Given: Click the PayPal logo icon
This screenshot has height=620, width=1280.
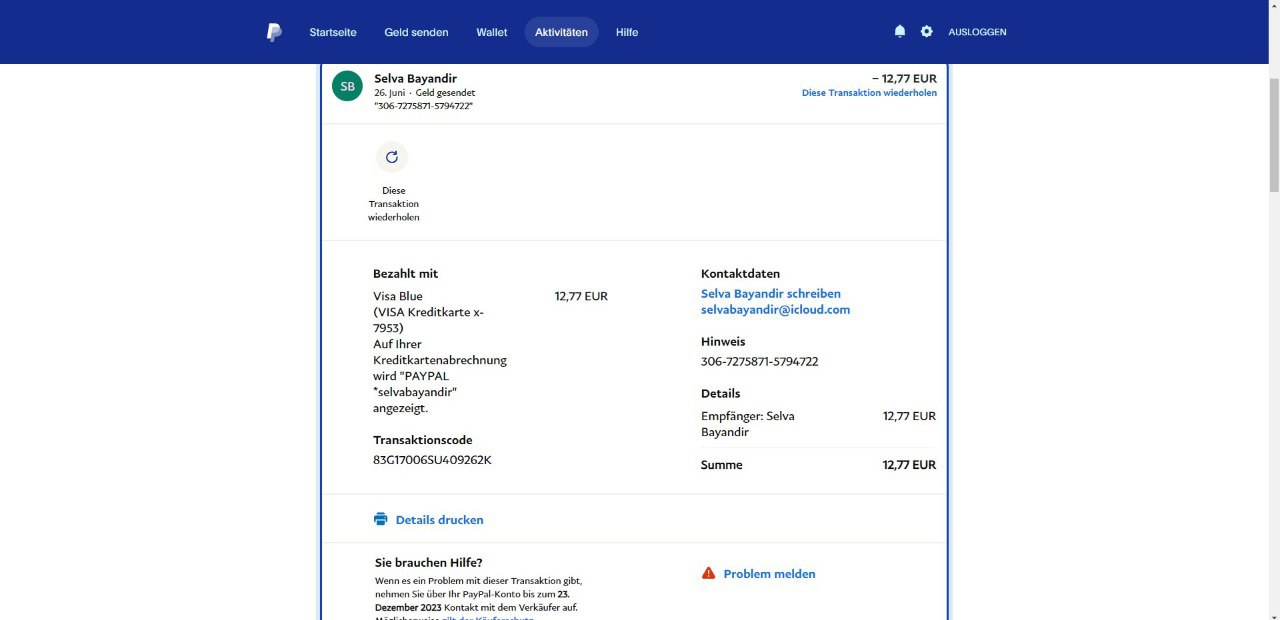Looking at the screenshot, I should (x=274, y=32).
